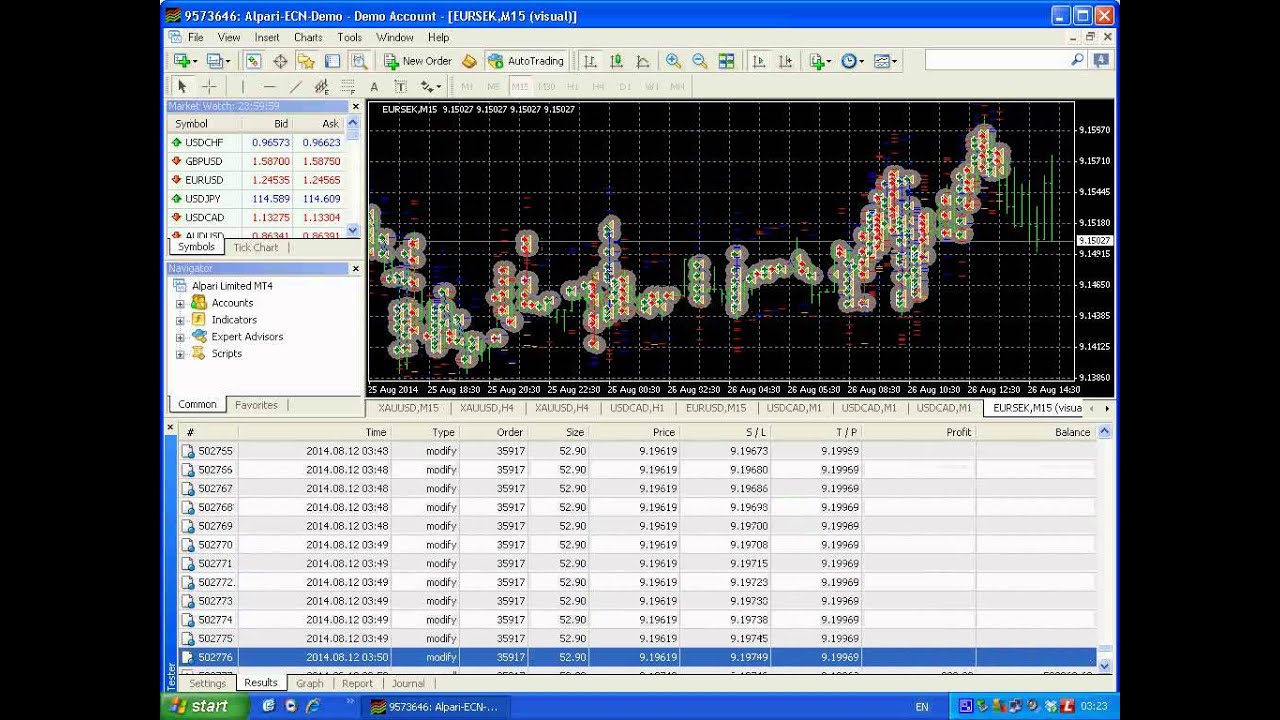Select the Fibonacci retracement tool

347,87
